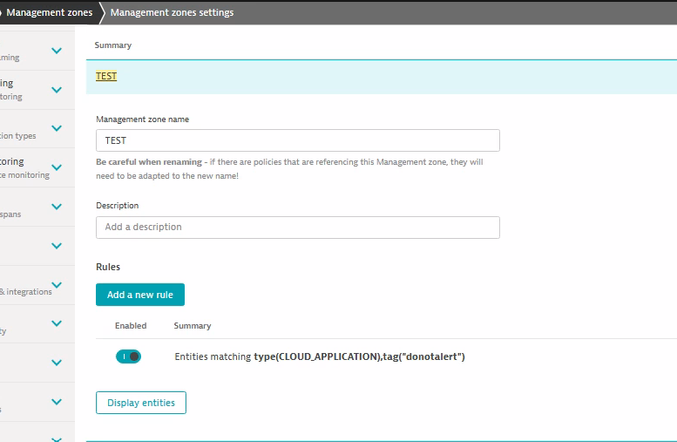Click the Description input box
Image resolution: width=677 pixels, height=442 pixels.
(x=297, y=227)
